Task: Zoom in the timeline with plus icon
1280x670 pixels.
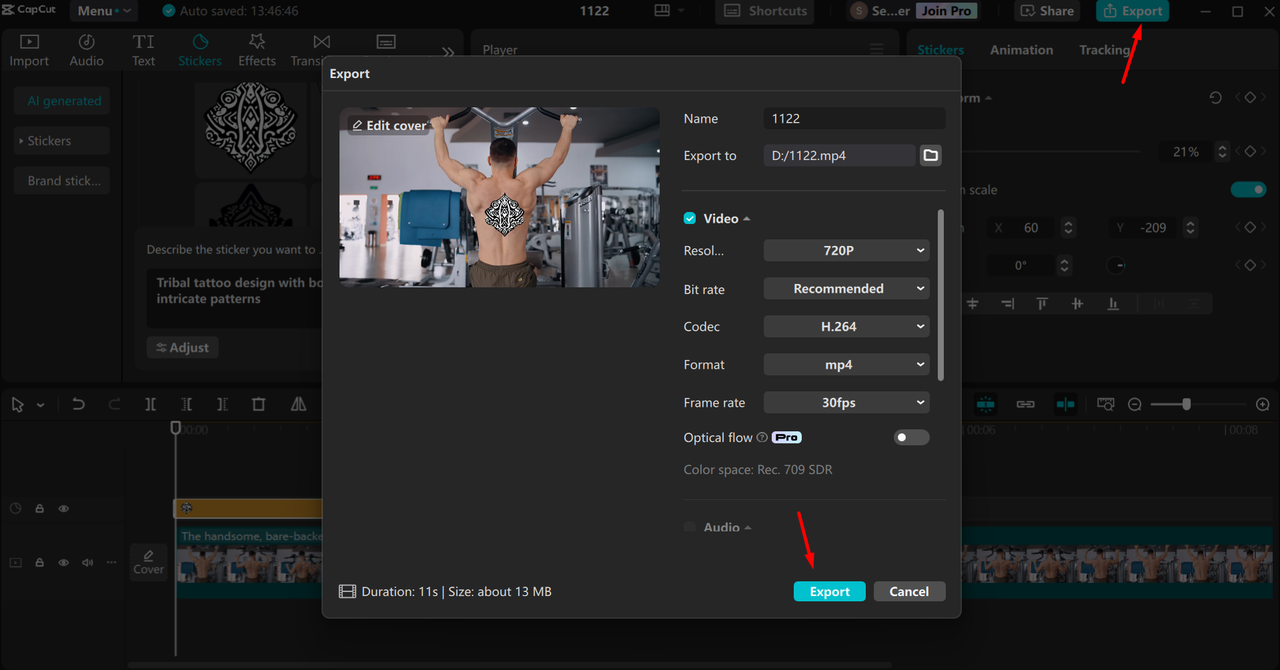Action: (x=1263, y=405)
